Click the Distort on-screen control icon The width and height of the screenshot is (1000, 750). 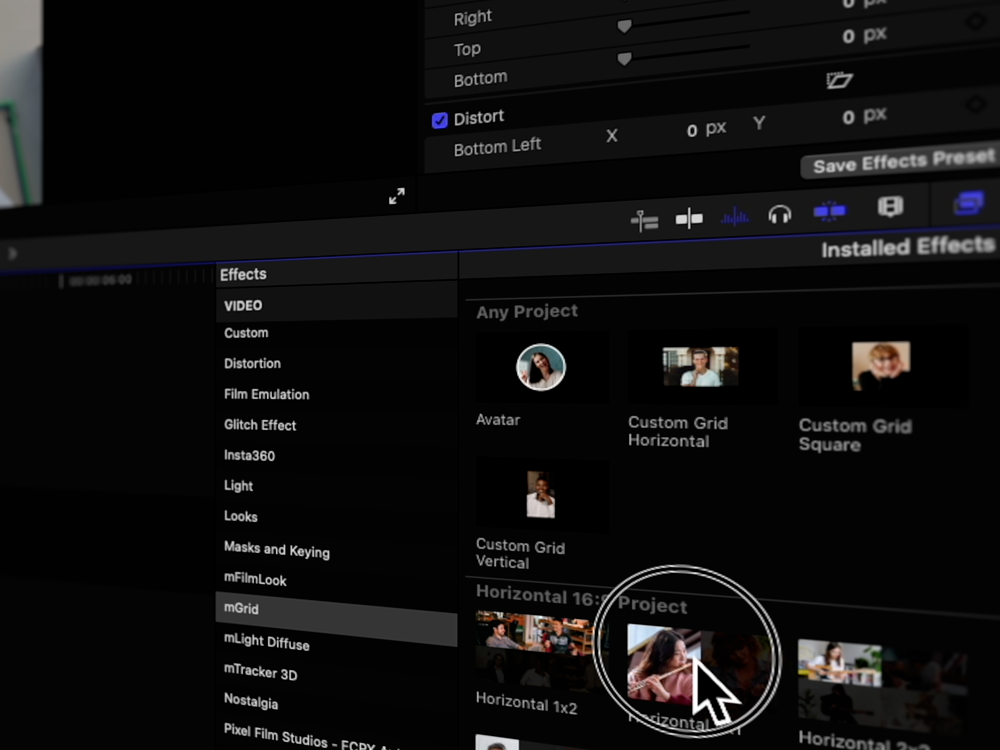pos(839,81)
